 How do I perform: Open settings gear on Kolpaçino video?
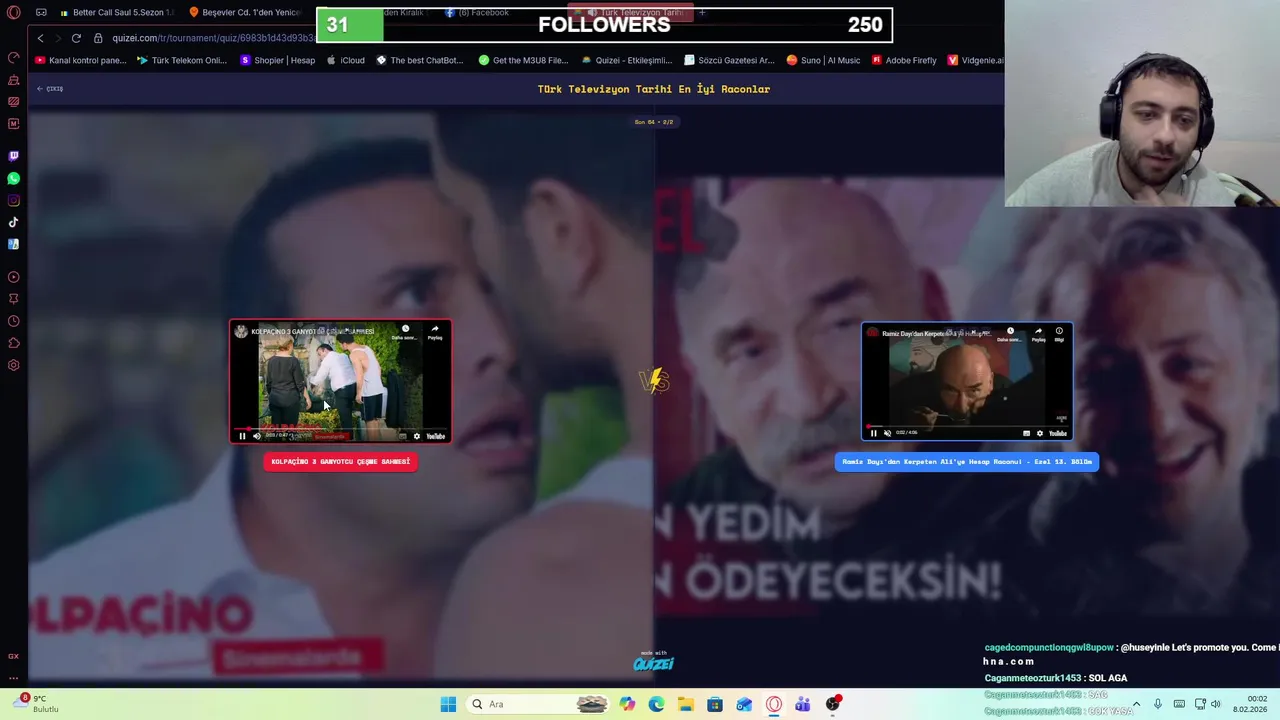tap(417, 436)
